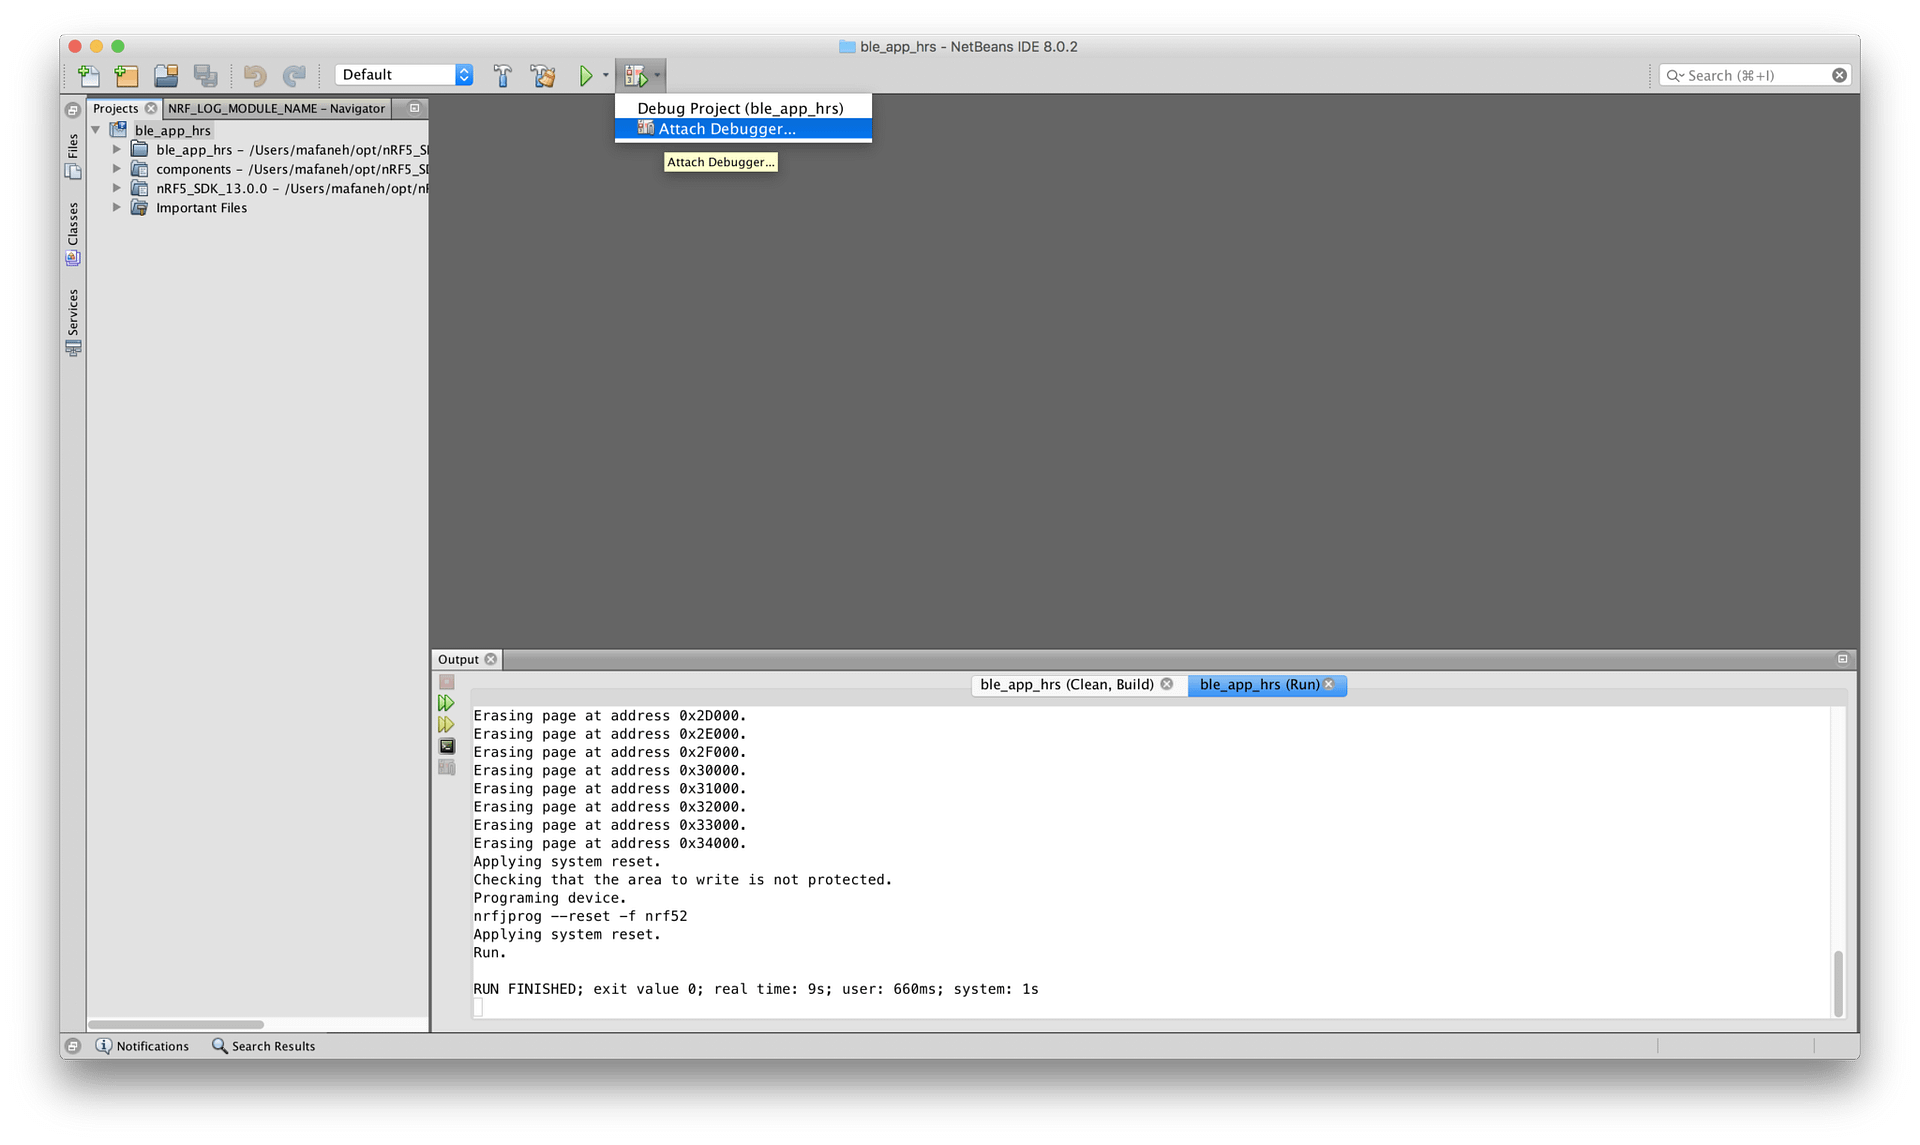The image size is (1920, 1145).
Task: Expand the nRF5_SDK_13.0.0 folder node
Action: [x=117, y=188]
